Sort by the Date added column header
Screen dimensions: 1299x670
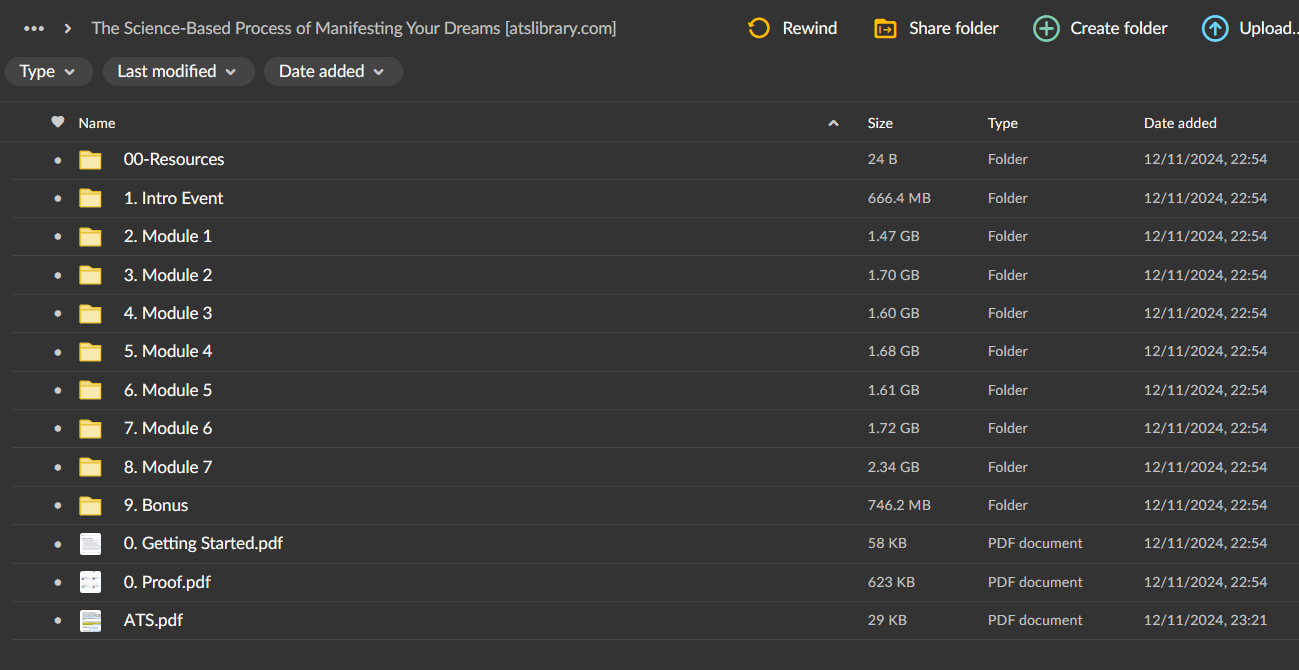pyautogui.click(x=1180, y=123)
